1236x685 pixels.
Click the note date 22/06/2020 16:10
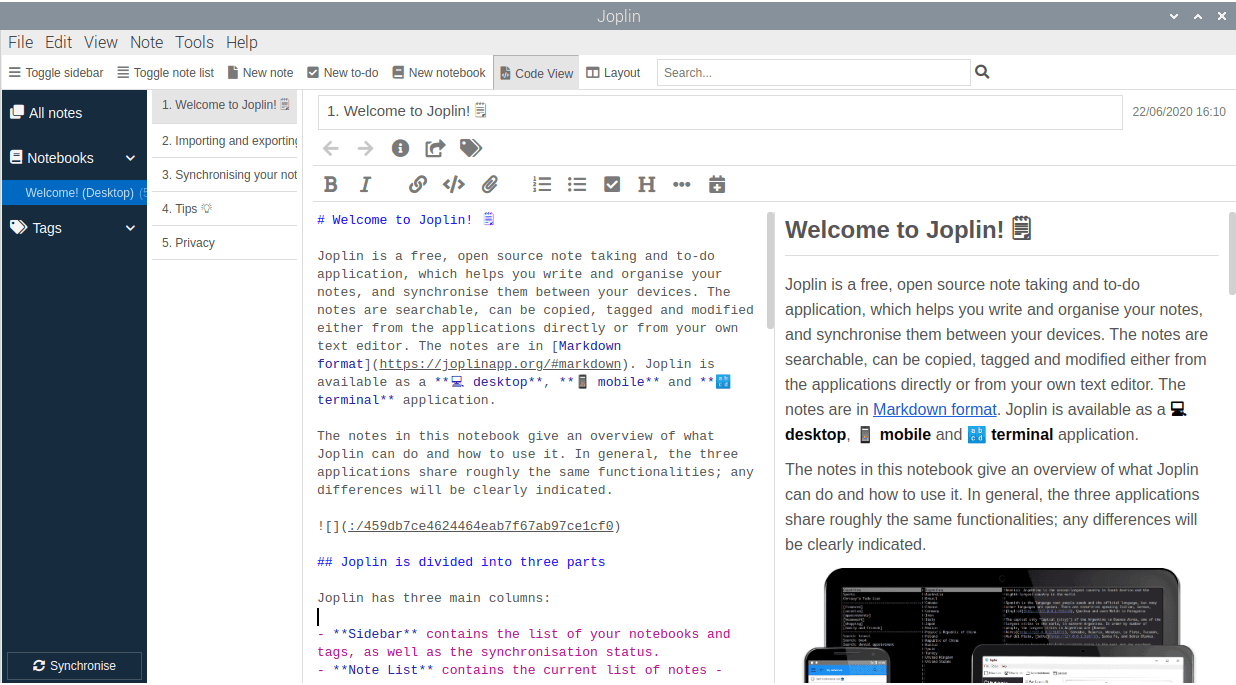point(1179,112)
